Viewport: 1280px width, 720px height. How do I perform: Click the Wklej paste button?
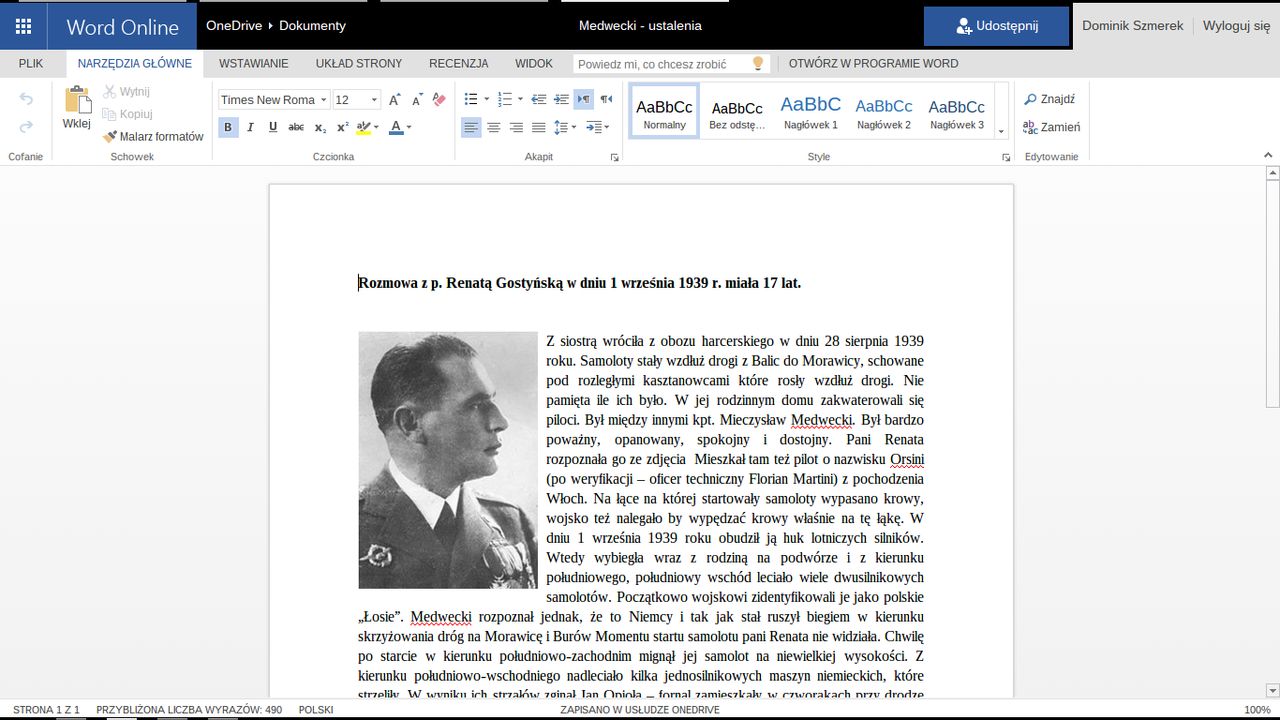[77, 108]
